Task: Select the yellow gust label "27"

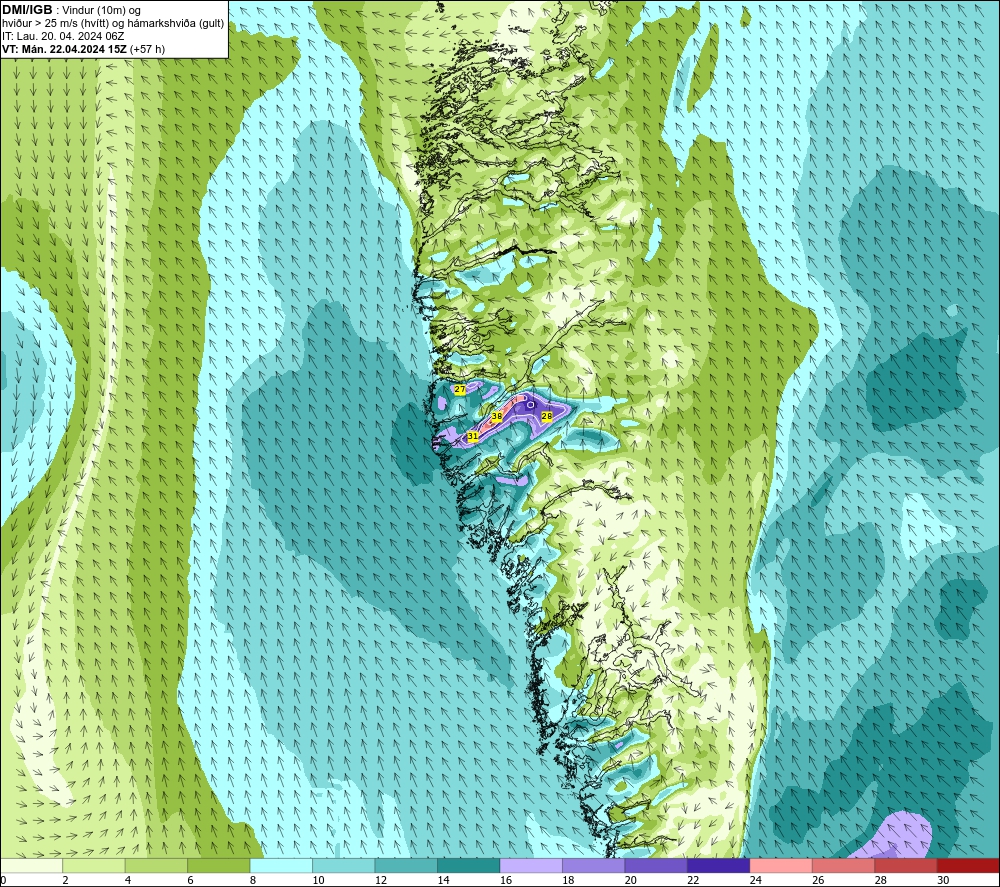Action: (x=459, y=389)
